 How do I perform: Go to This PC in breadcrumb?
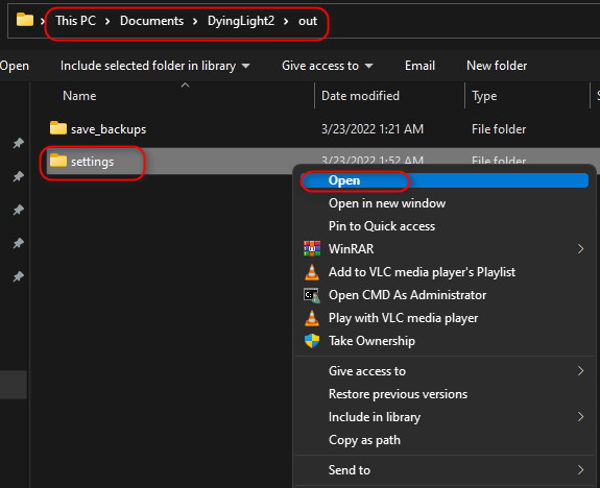(75, 21)
